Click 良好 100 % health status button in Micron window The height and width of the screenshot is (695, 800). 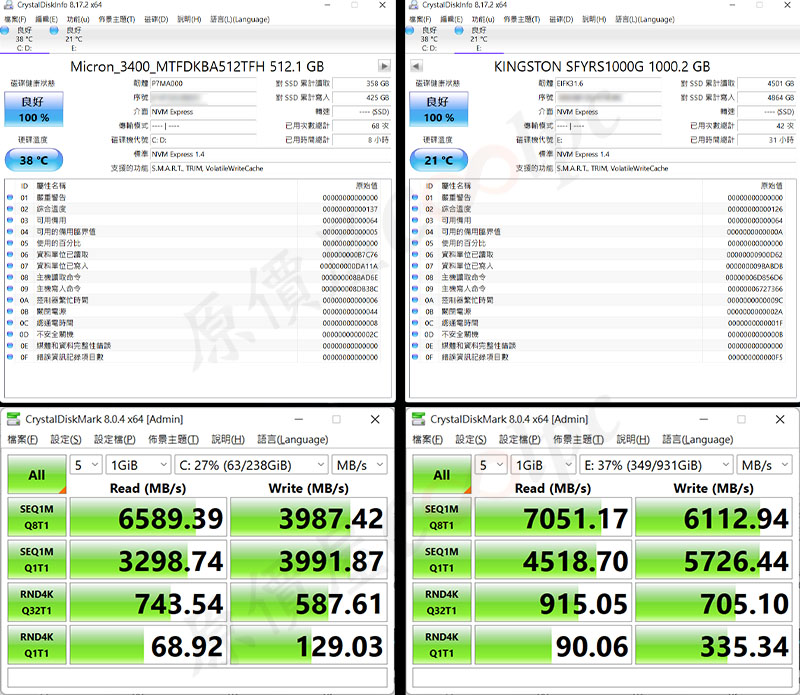coord(34,109)
